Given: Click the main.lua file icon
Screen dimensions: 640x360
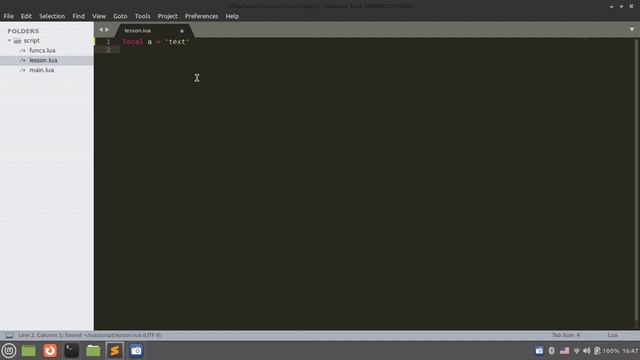Looking at the screenshot, I should point(23,70).
